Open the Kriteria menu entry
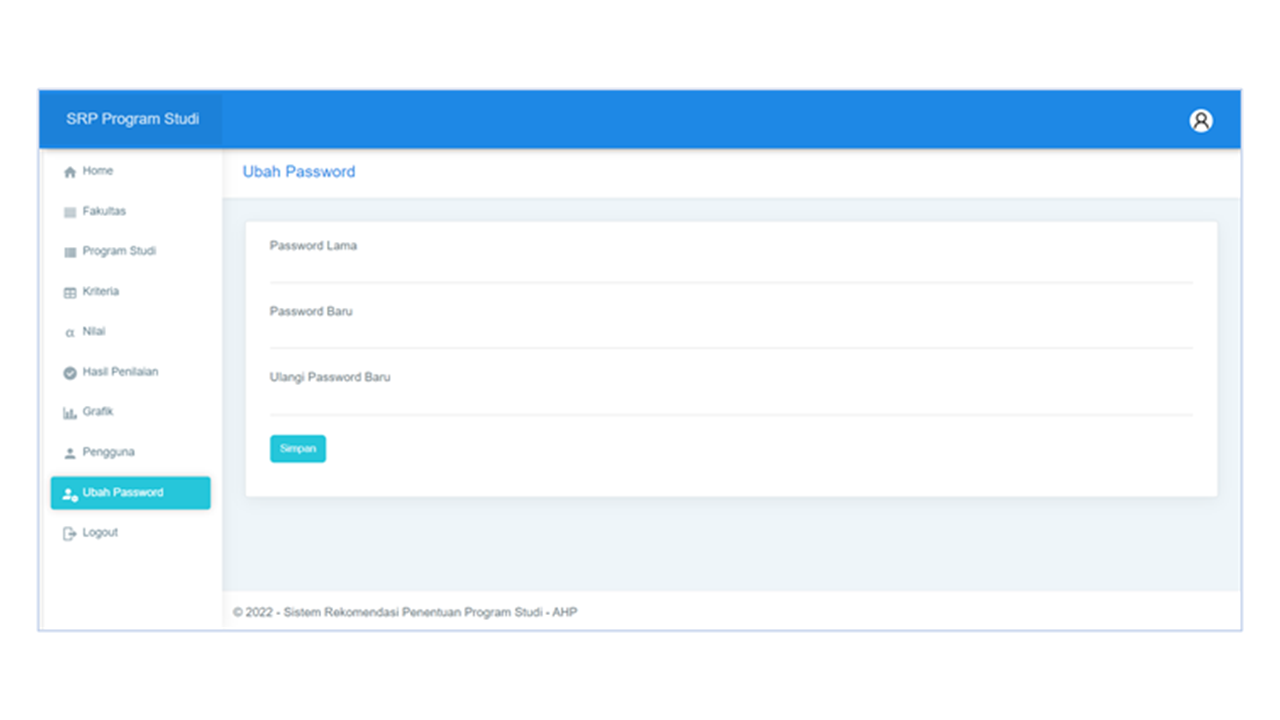Viewport: 1280px width, 720px height. (100, 292)
